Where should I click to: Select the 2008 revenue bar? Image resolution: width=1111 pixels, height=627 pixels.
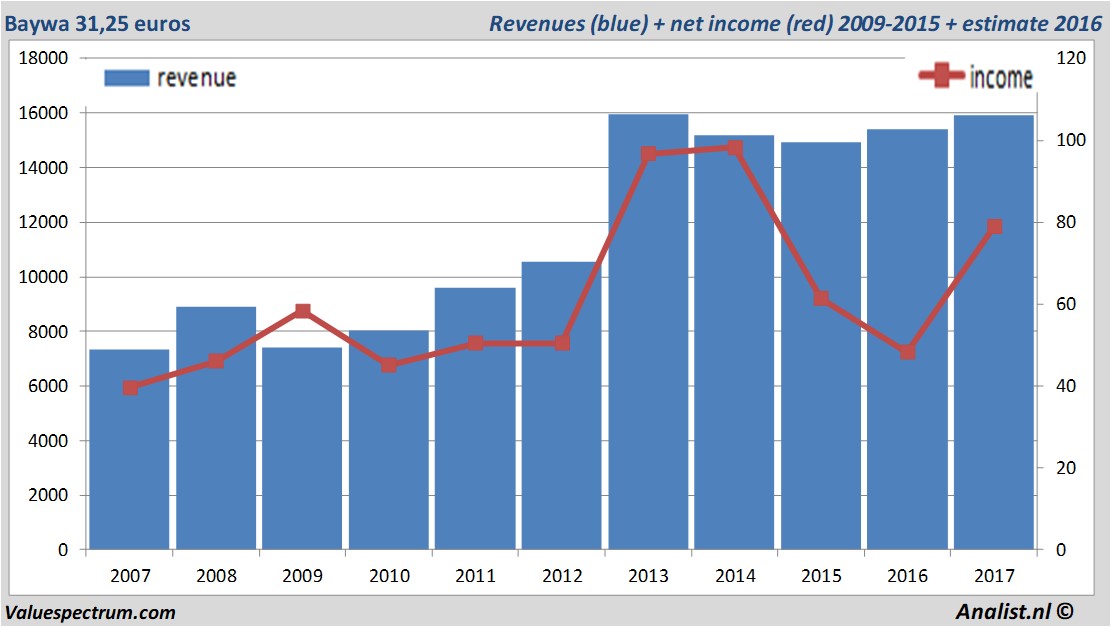pos(216,428)
